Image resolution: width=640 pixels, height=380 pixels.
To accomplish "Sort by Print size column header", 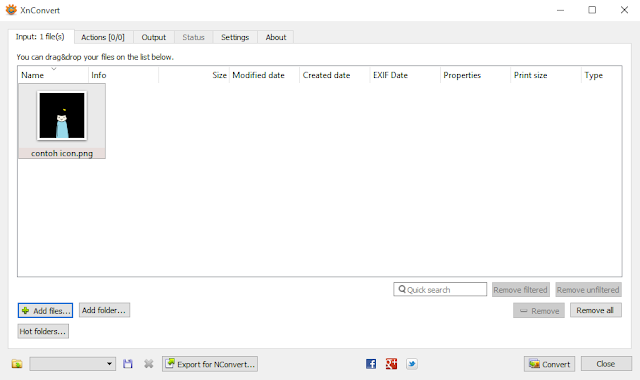I will pos(546,75).
